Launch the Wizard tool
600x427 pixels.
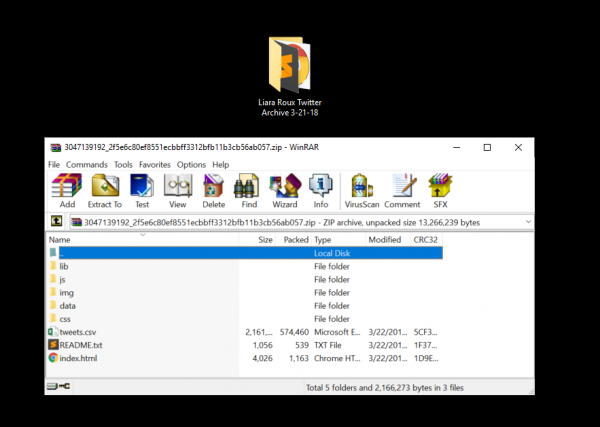tap(285, 189)
